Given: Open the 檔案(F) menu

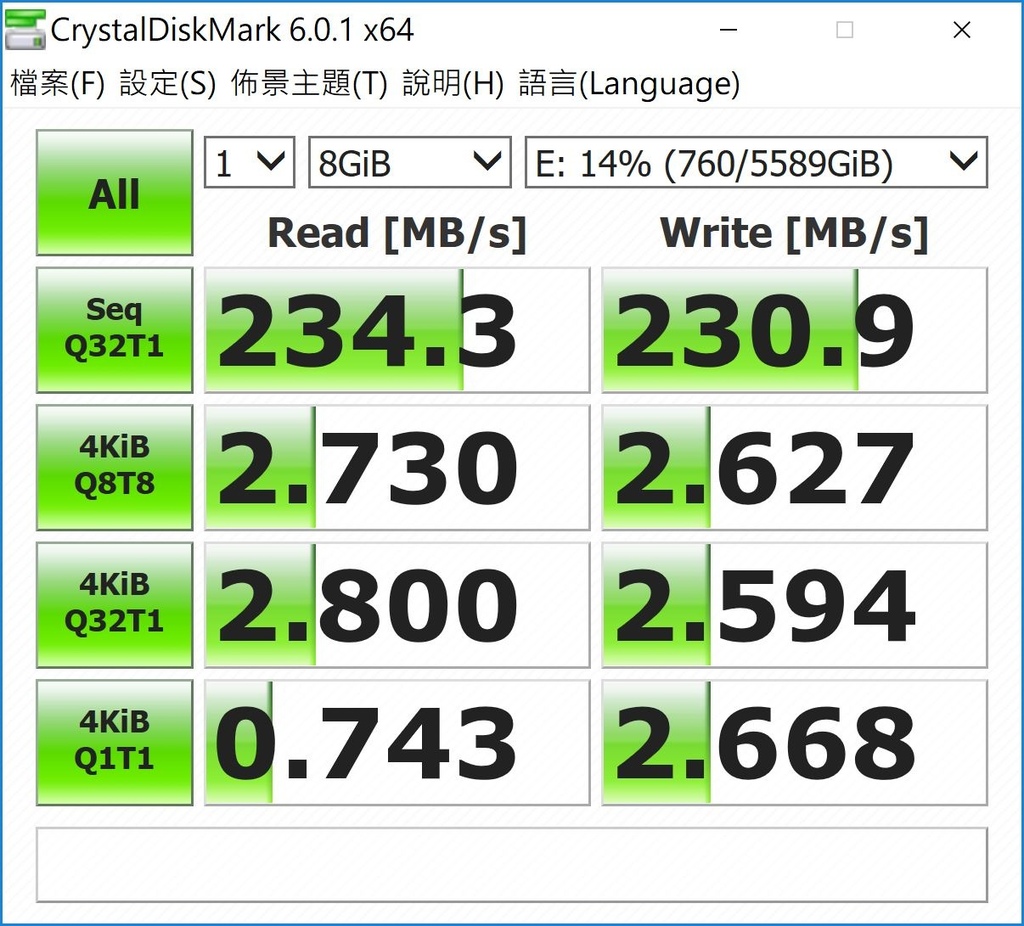Looking at the screenshot, I should click(57, 84).
